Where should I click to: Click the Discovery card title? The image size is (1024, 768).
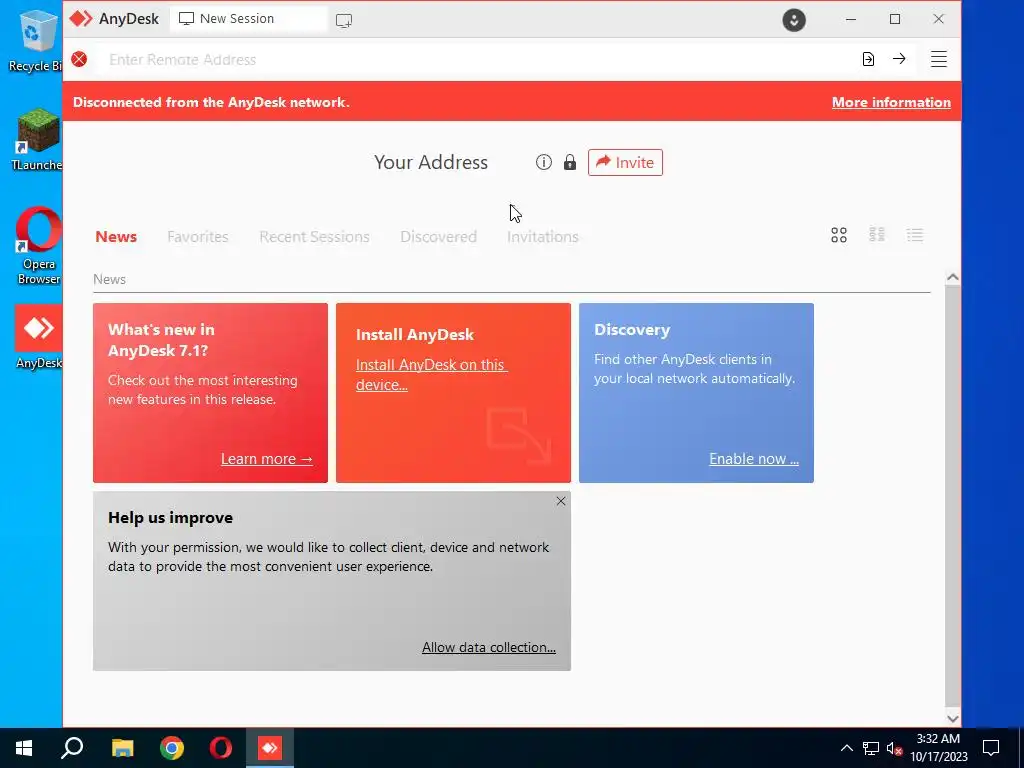632,330
